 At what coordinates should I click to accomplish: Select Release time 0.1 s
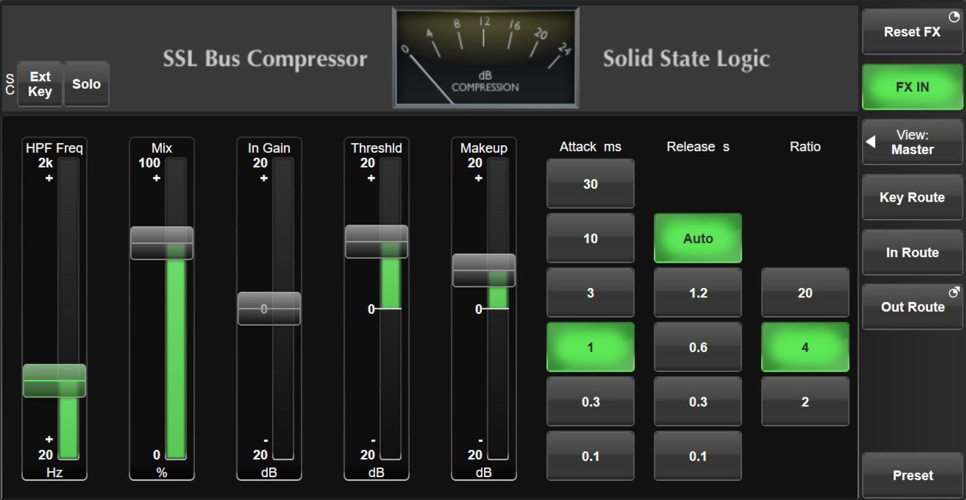pos(698,456)
